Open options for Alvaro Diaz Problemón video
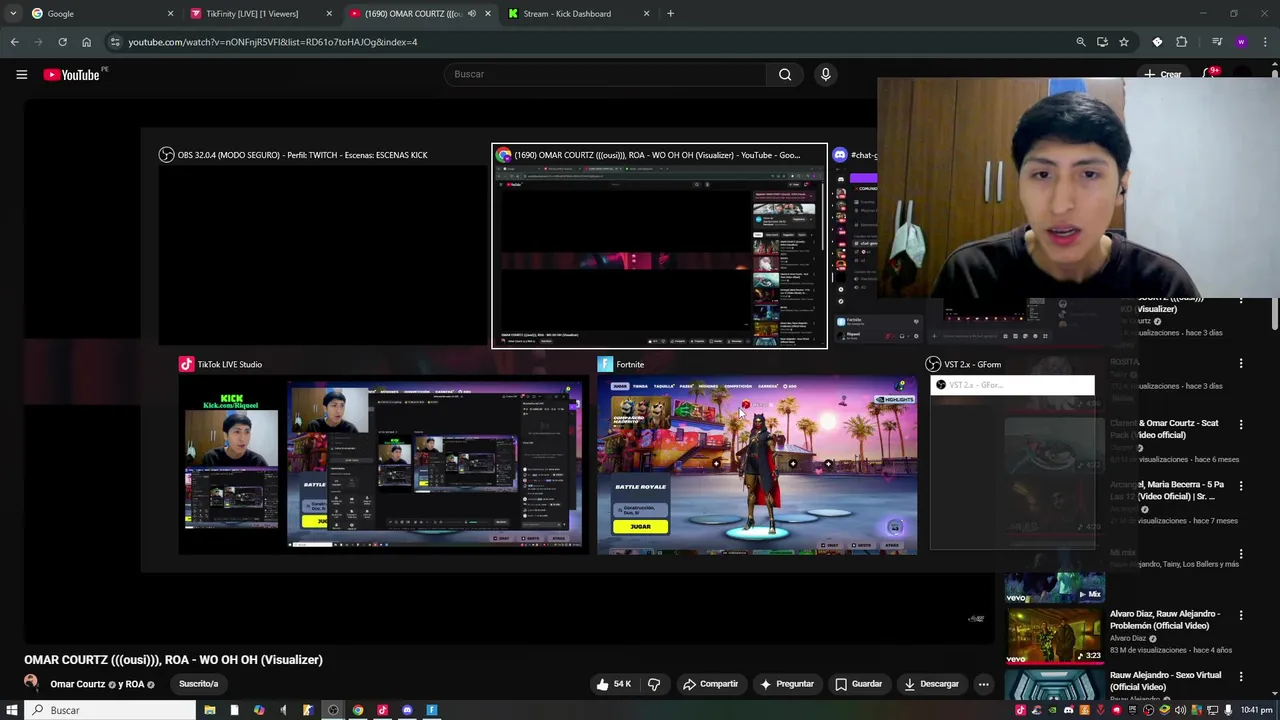This screenshot has width=1280, height=720. click(x=1241, y=616)
